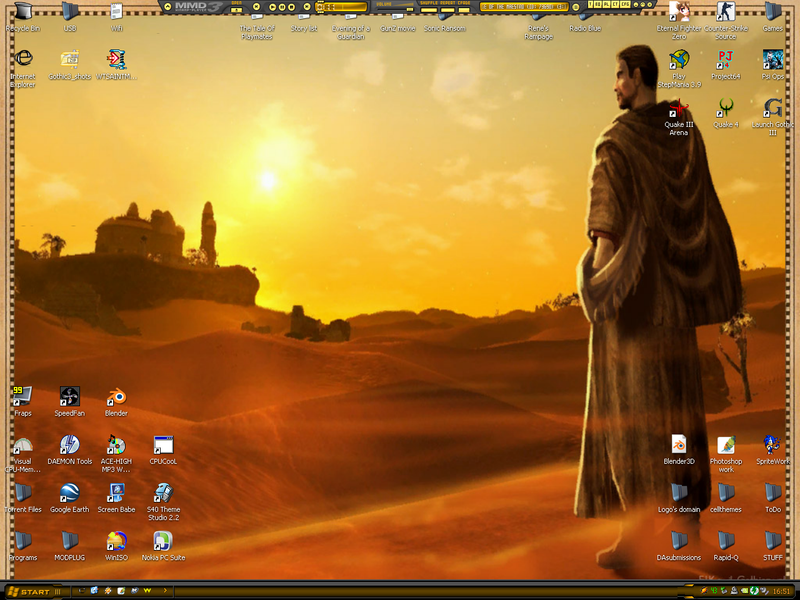The width and height of the screenshot is (800, 600).
Task: Open the Radio Blue folder
Action: [585, 23]
